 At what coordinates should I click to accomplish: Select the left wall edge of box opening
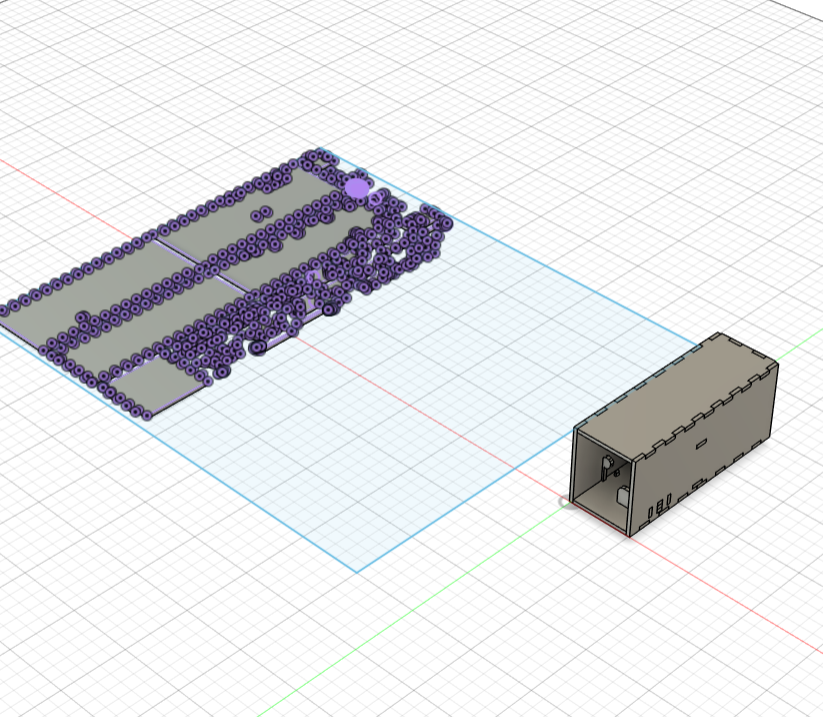point(574,465)
